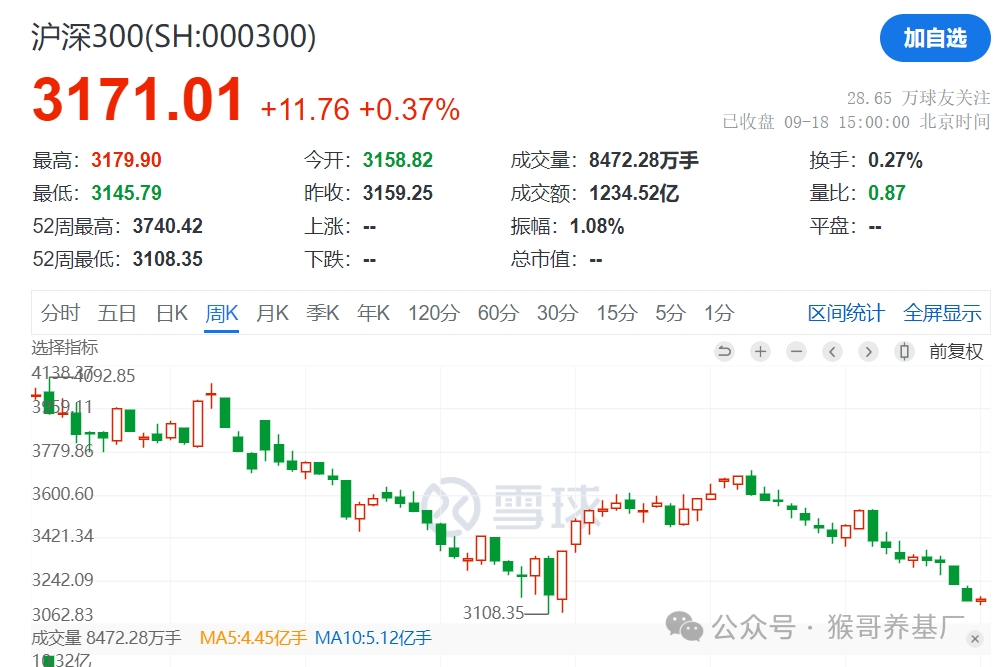Click the 3242.09 axis label
Viewport: 997px width, 667px height.
pos(62,580)
